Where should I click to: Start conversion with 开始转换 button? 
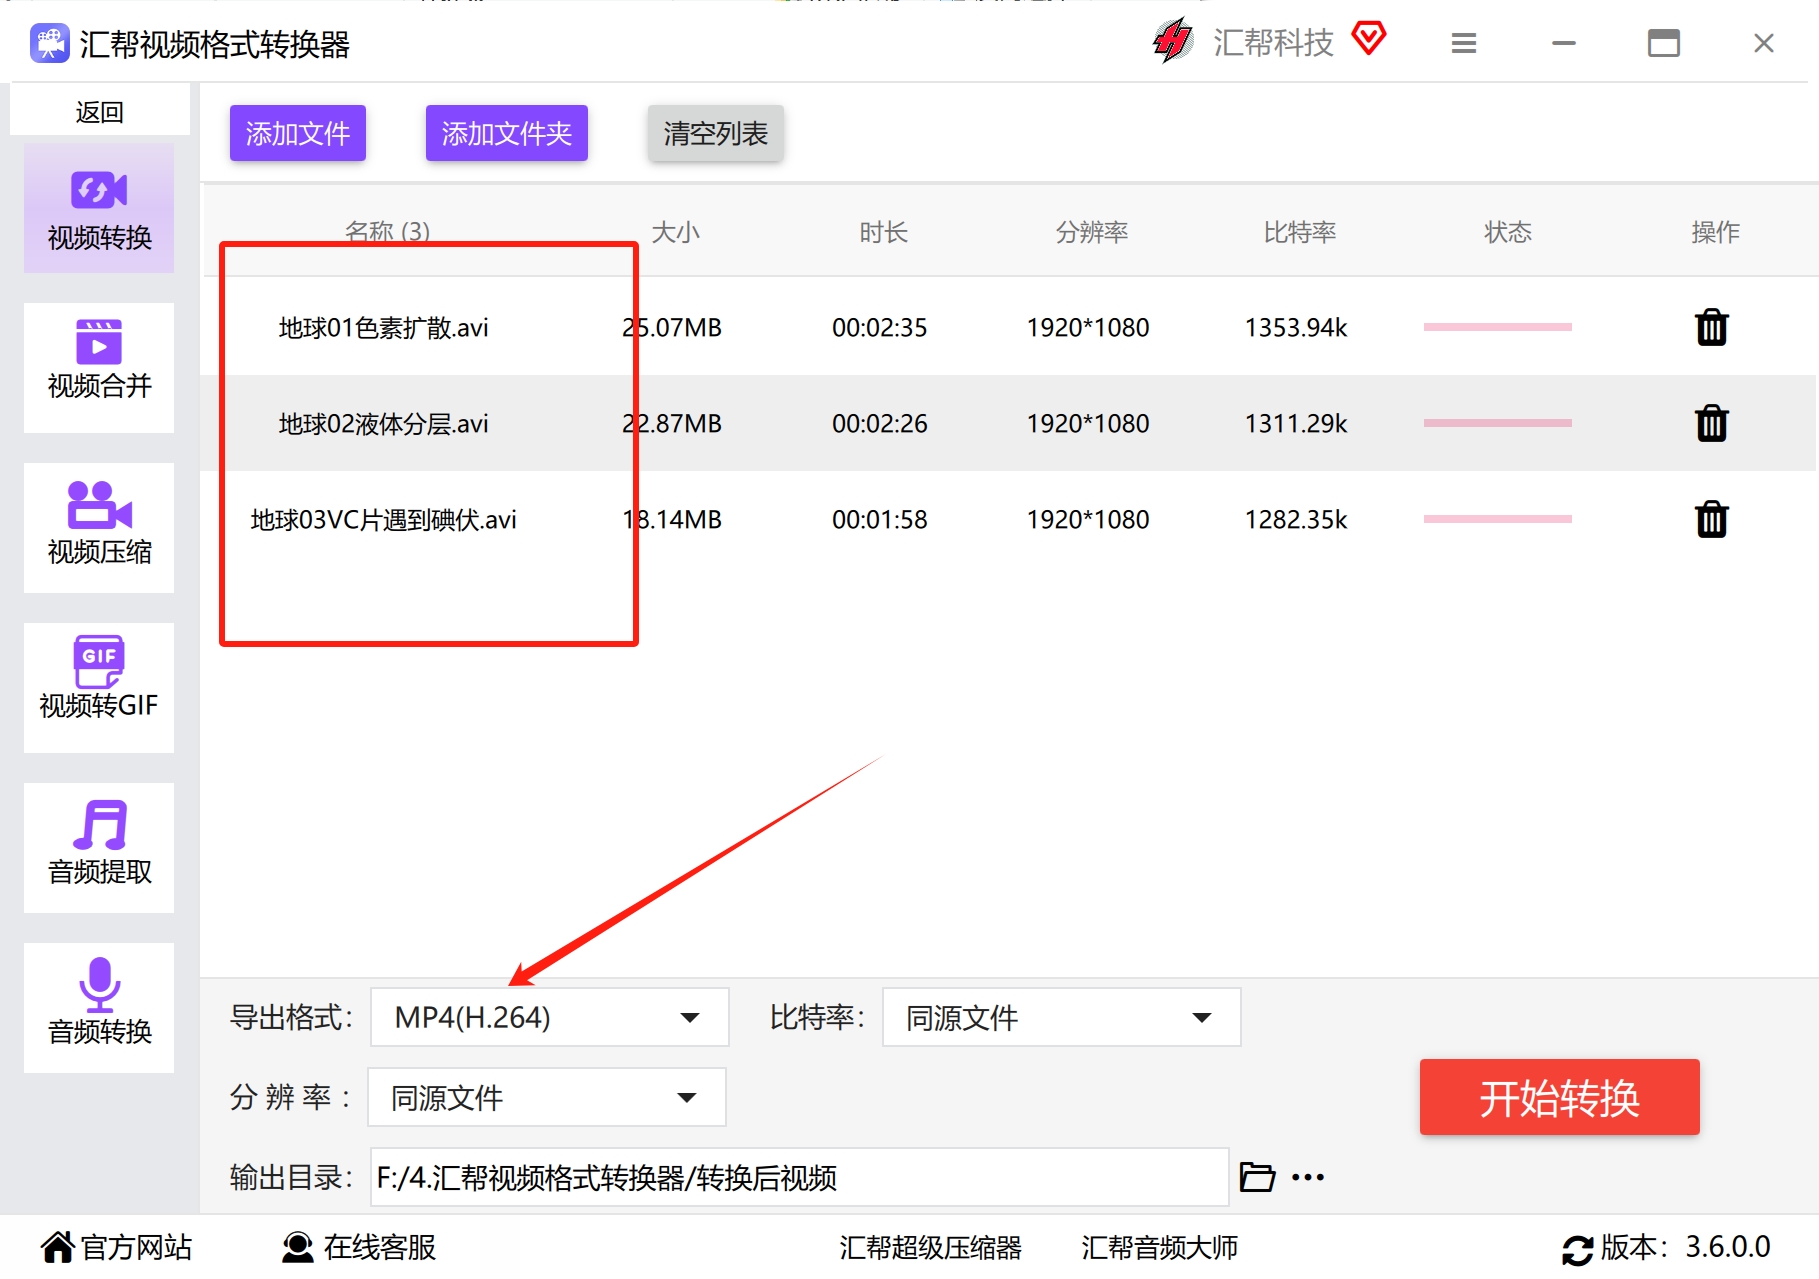tap(1559, 1097)
